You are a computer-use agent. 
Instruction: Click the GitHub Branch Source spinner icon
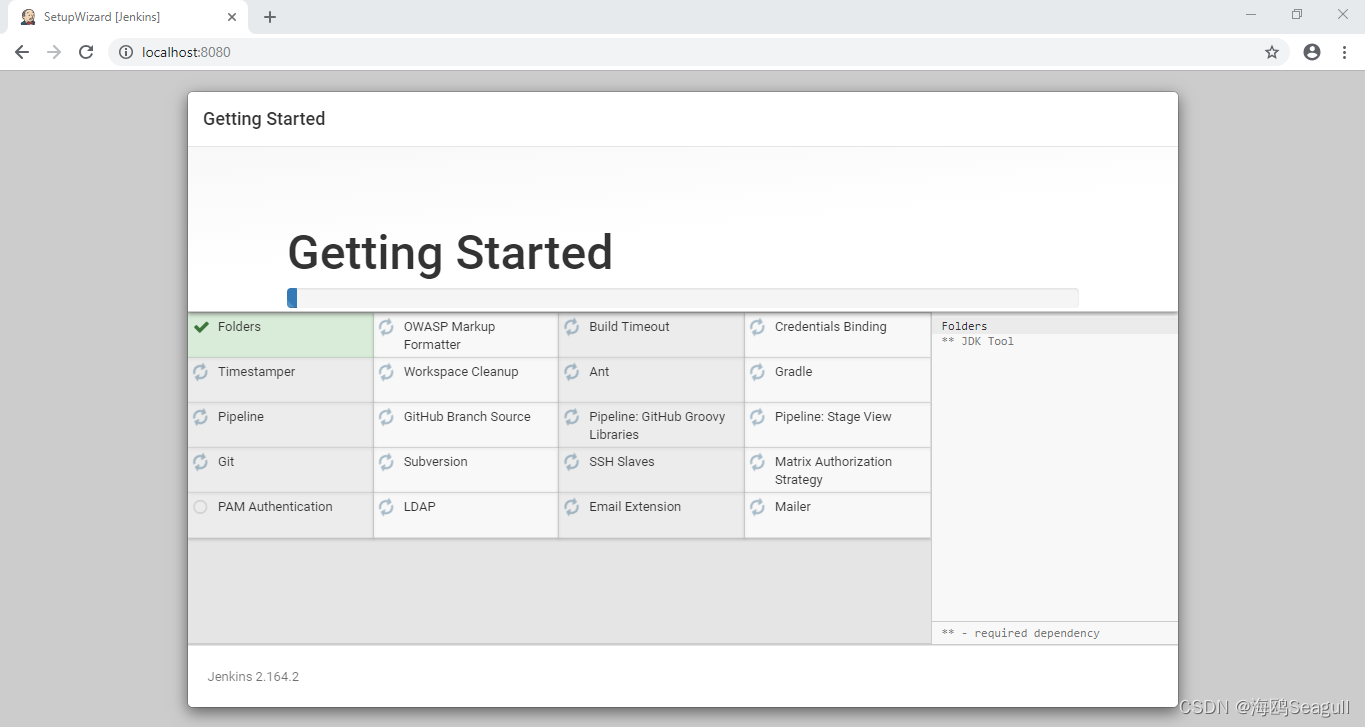point(386,417)
